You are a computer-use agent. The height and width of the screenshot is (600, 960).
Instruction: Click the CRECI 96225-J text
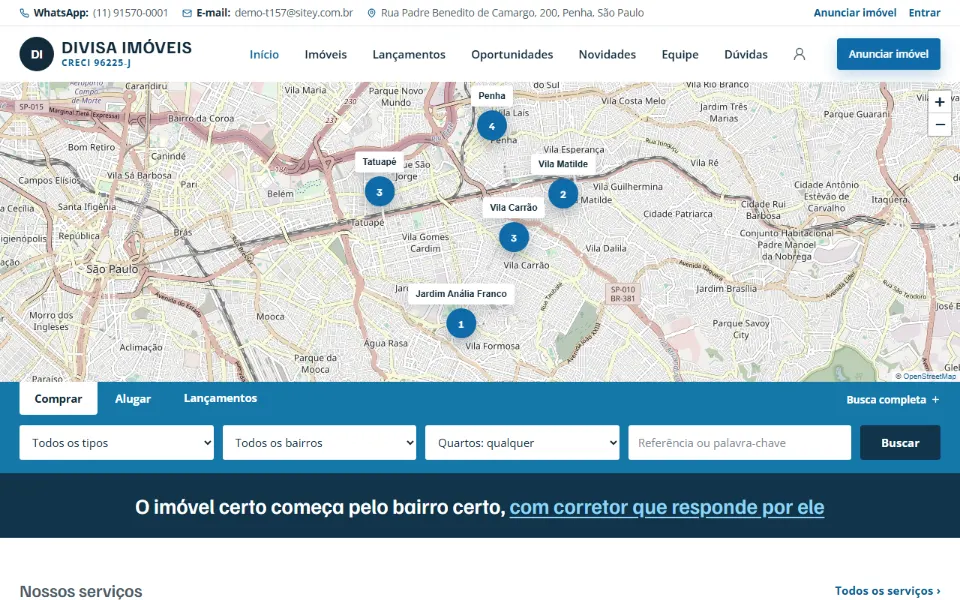(96, 62)
